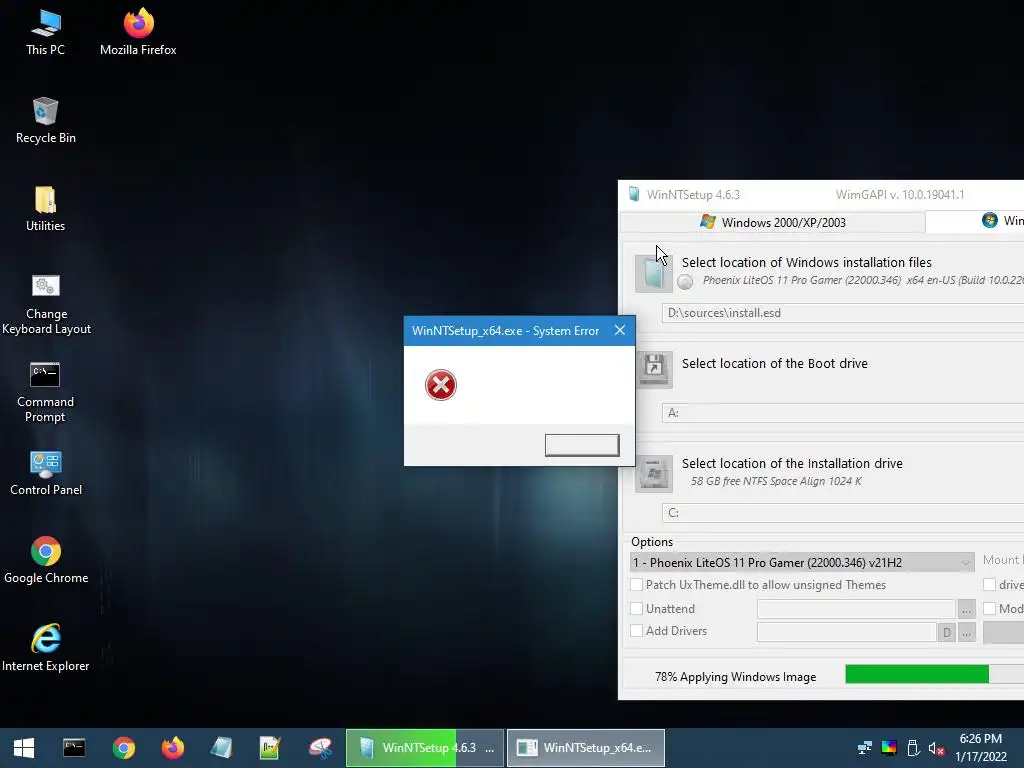Screen dimensions: 1024x768
Task: Click the muted volume tray icon
Action: 936,748
